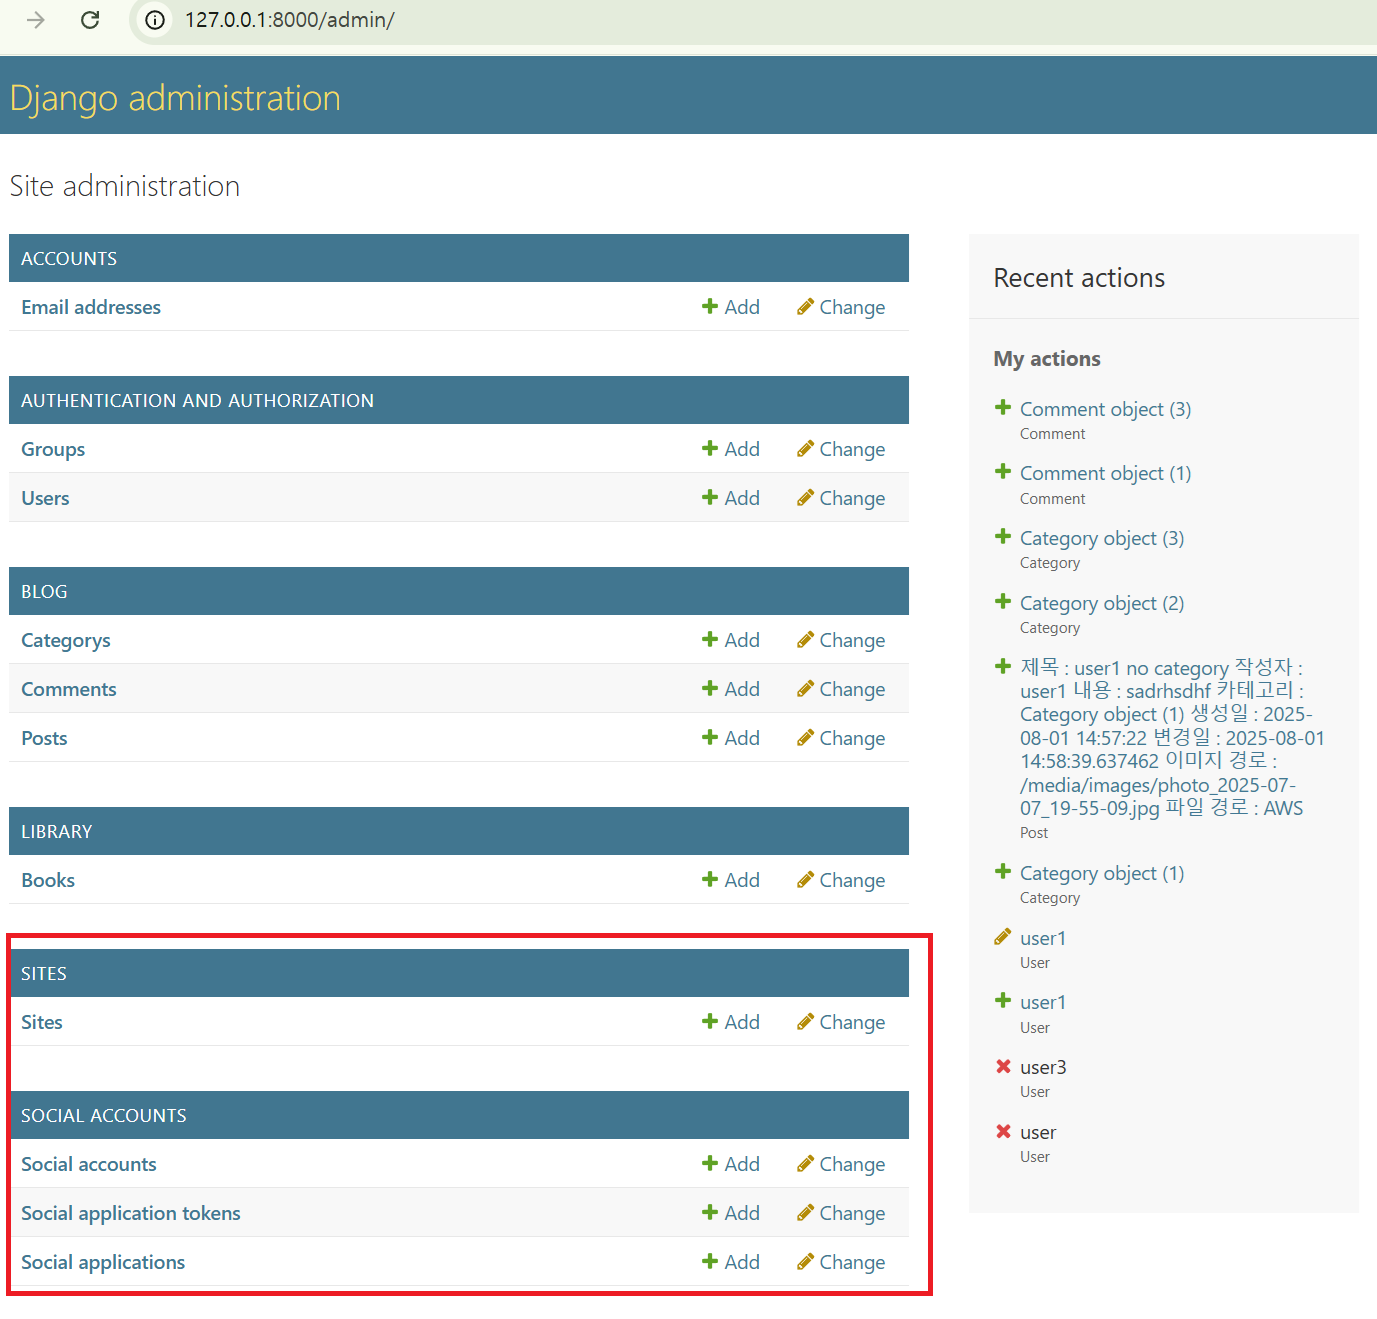The width and height of the screenshot is (1377, 1319).
Task: Click the plus icon in Social applications row
Action: click(710, 1261)
